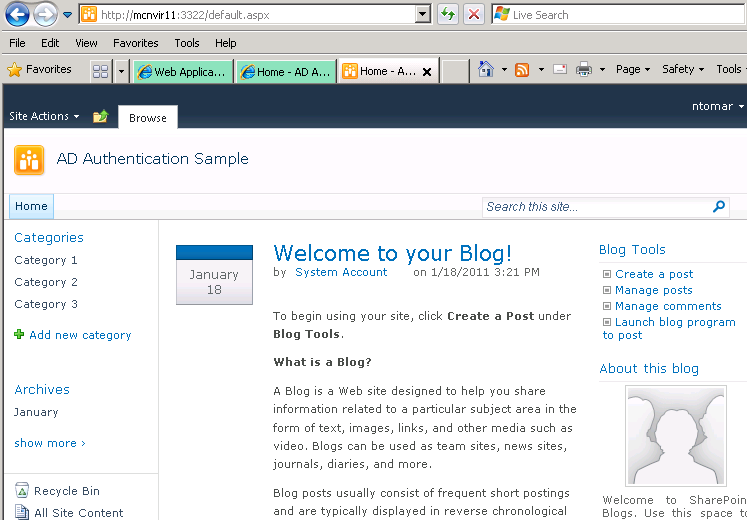Click the AD Authentication Sample title
This screenshot has width=747, height=520.
[x=152, y=159]
